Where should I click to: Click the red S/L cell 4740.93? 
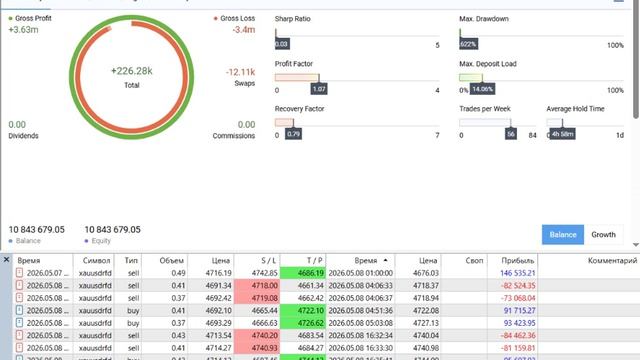click(x=257, y=348)
